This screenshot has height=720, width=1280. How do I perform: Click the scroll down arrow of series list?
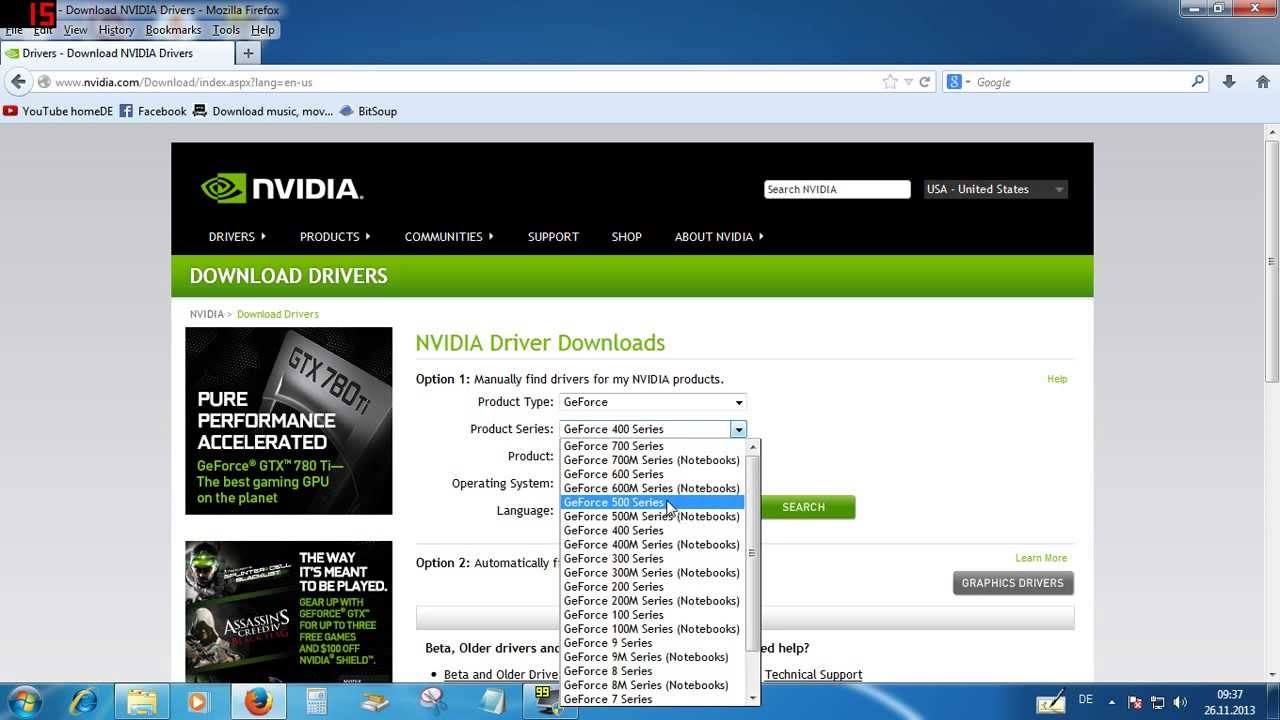click(x=752, y=697)
